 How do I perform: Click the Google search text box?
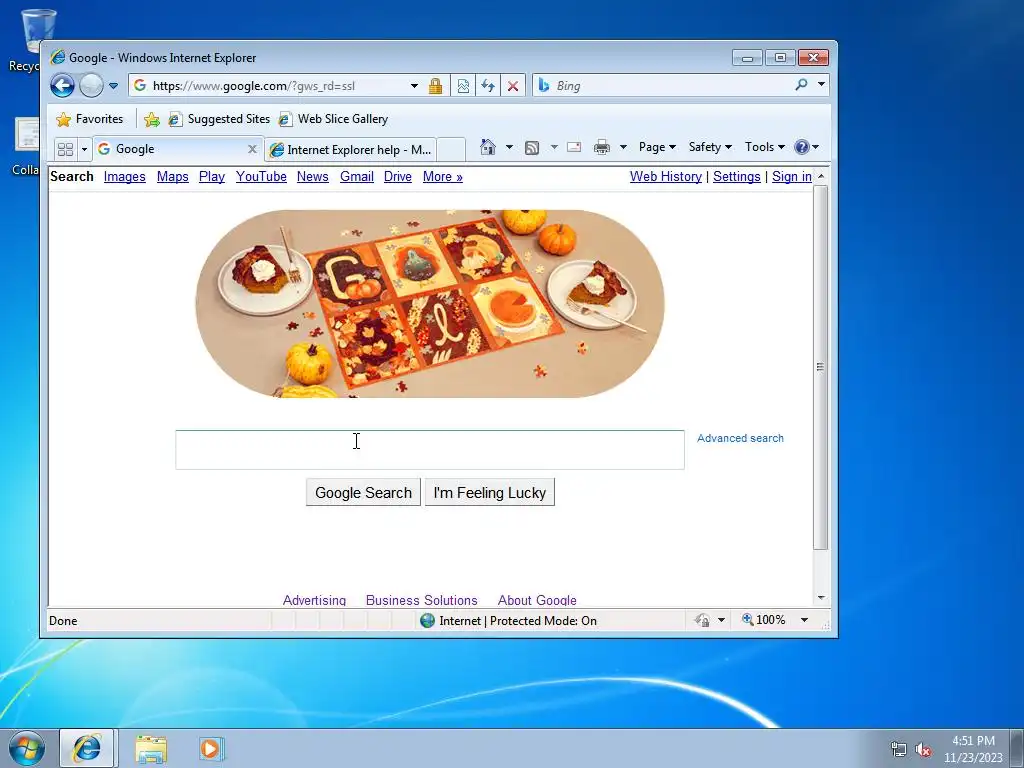(x=430, y=449)
